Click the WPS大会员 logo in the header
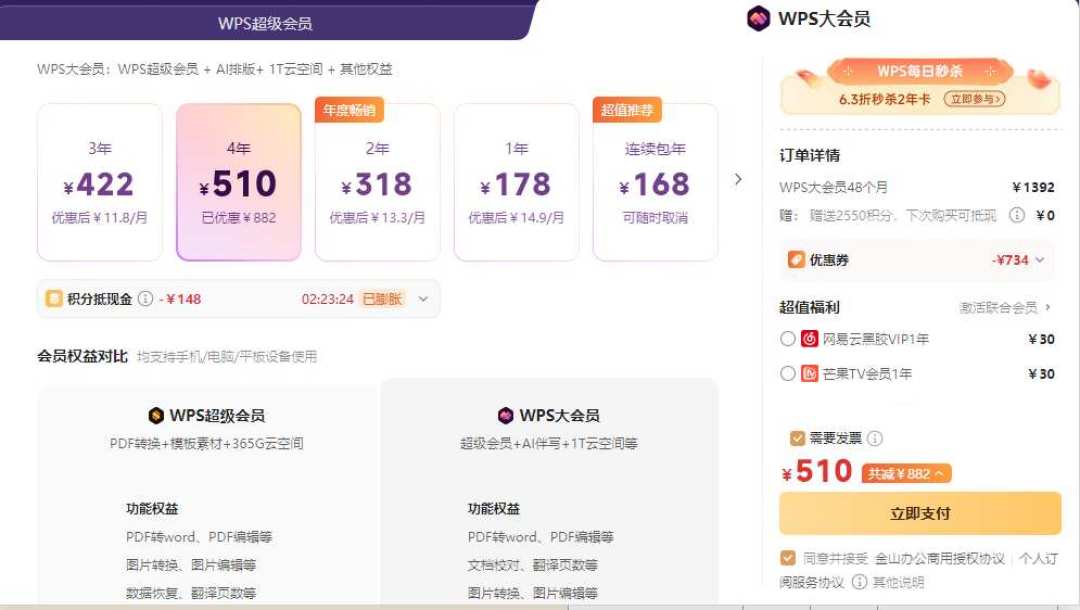Screen dimensions: 1080x610 coord(758,19)
